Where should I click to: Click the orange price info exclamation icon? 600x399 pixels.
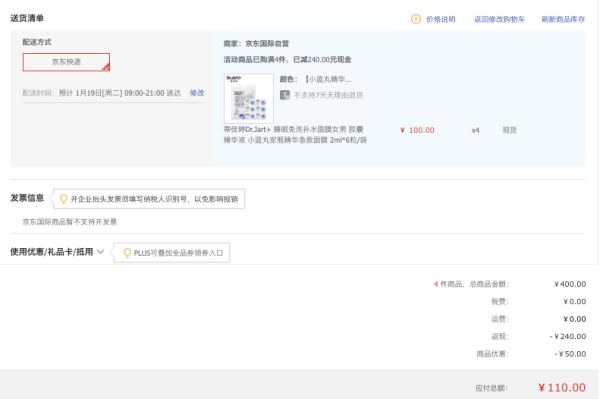416,19
